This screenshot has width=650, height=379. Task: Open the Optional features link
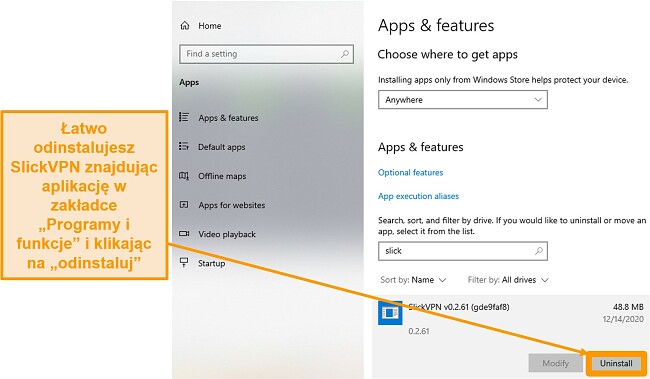click(x=410, y=172)
